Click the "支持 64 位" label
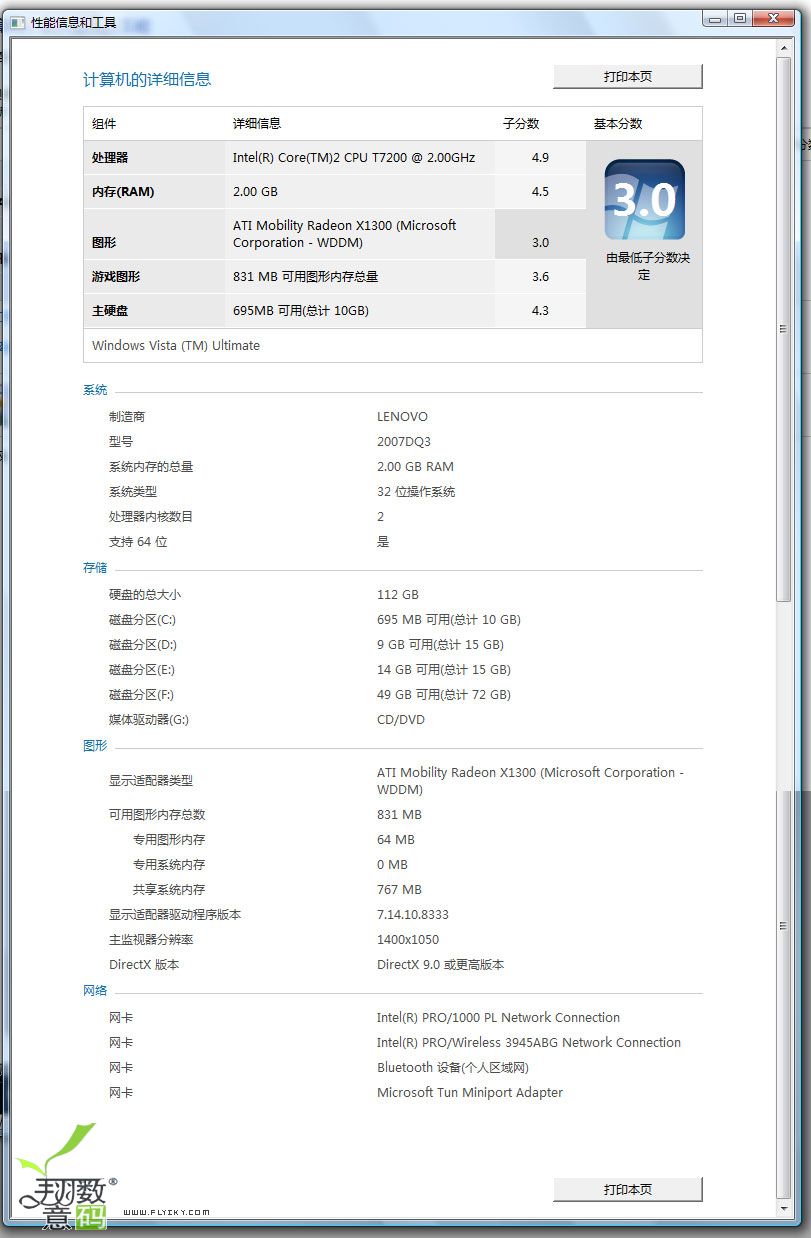 [138, 542]
